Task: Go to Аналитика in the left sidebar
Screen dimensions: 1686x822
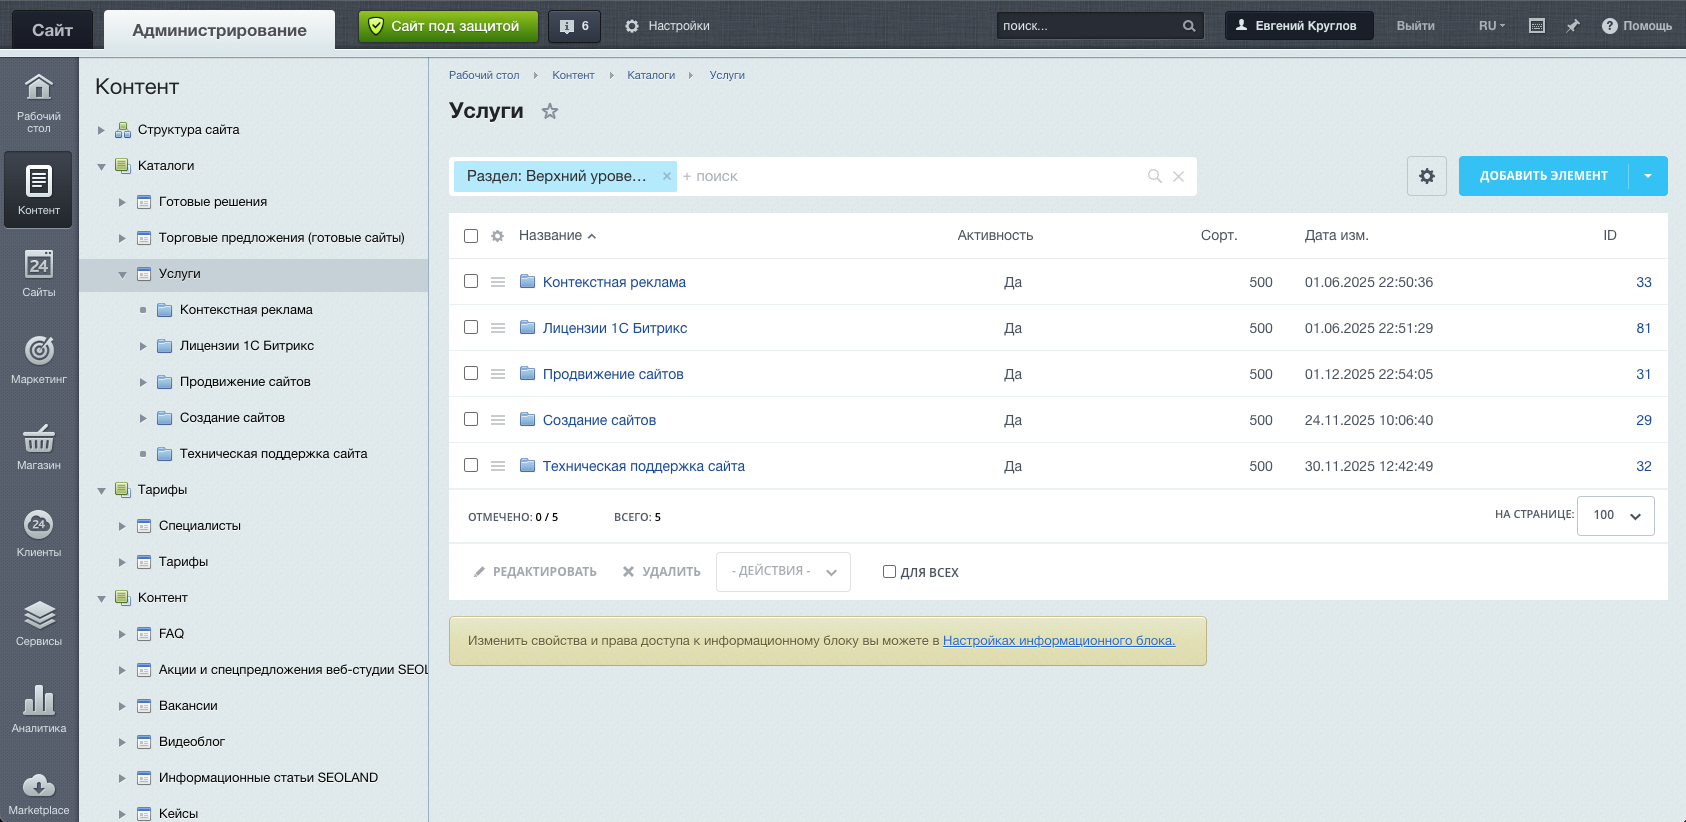Action: [39, 709]
